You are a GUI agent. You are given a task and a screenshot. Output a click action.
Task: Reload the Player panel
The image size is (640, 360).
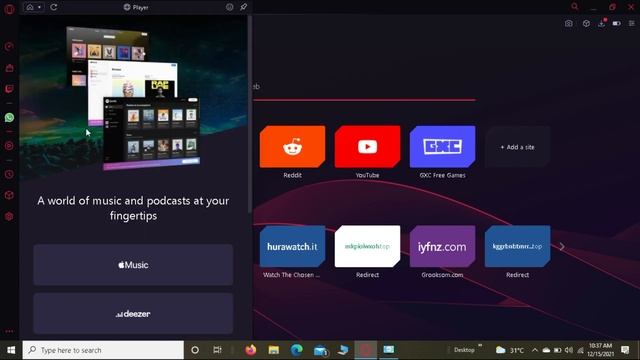tap(54, 7)
